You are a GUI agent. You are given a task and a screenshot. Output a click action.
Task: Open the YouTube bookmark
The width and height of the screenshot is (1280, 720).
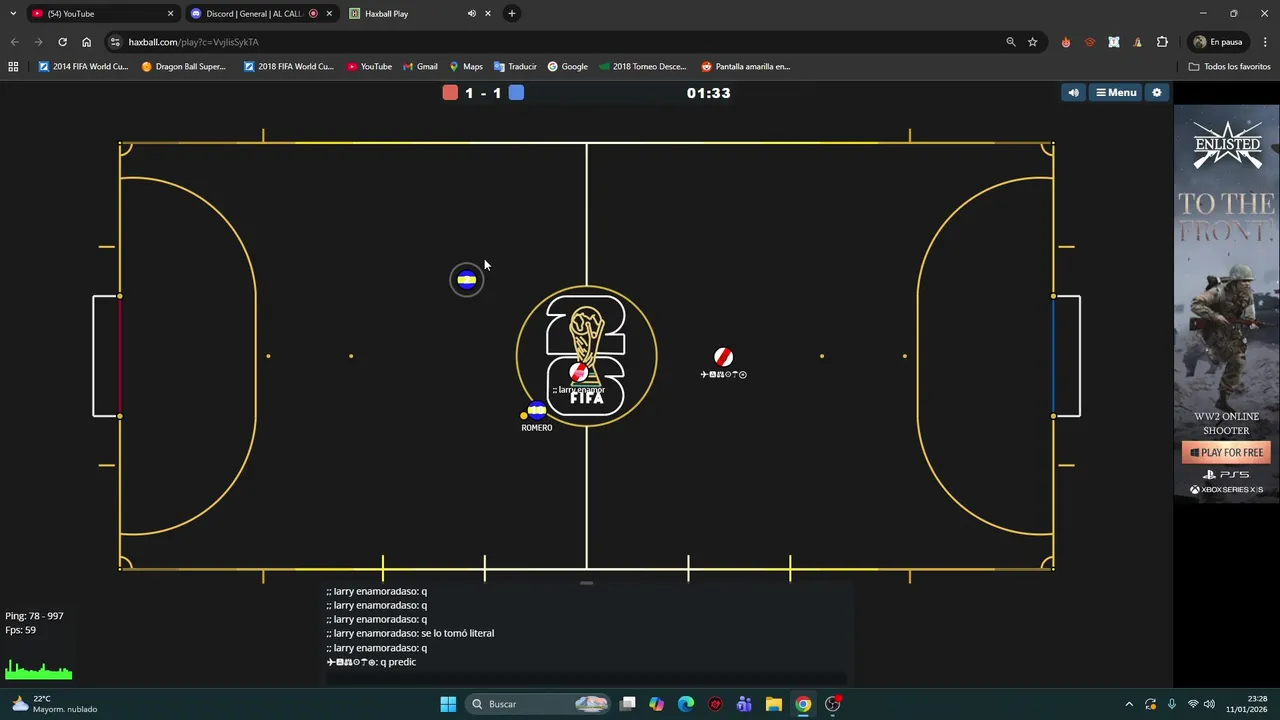click(x=369, y=67)
